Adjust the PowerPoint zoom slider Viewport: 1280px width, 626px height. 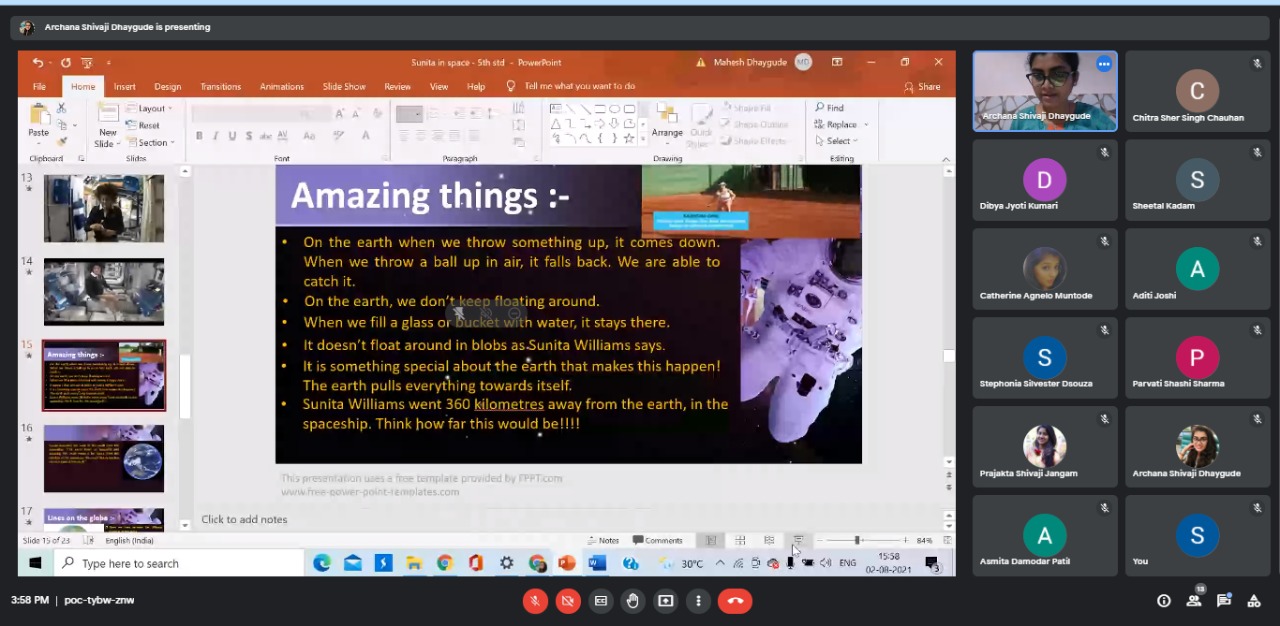pyautogui.click(x=857, y=540)
